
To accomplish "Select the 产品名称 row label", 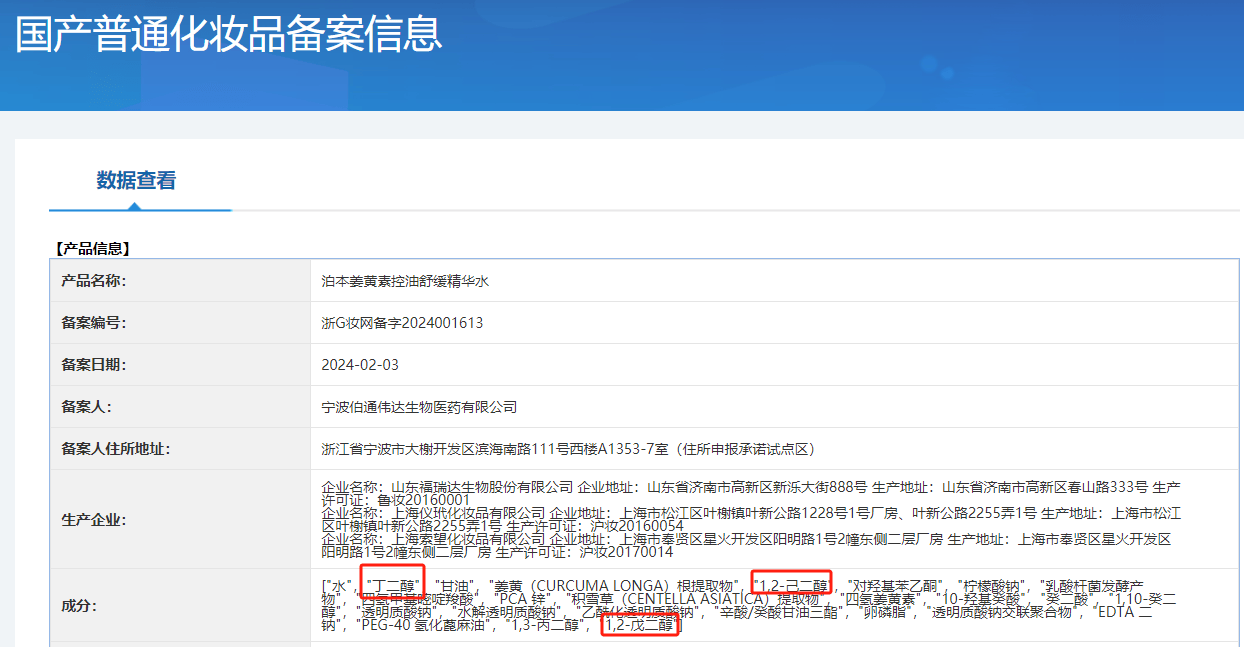I will pyautogui.click(x=94, y=281).
